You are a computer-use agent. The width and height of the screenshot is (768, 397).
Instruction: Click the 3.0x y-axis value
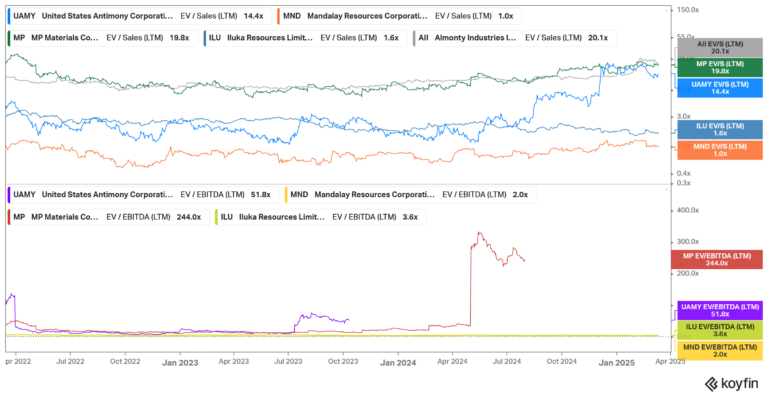click(683, 116)
